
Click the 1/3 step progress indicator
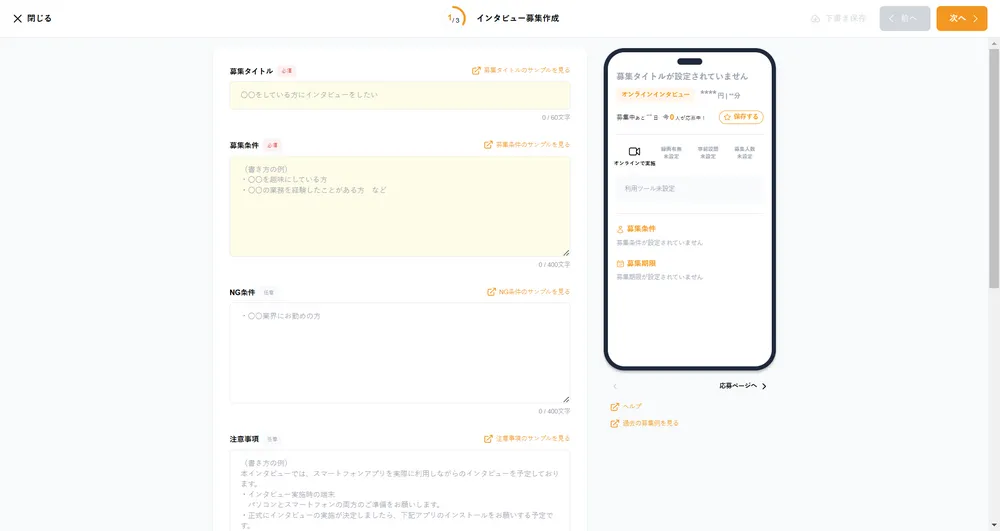(455, 18)
